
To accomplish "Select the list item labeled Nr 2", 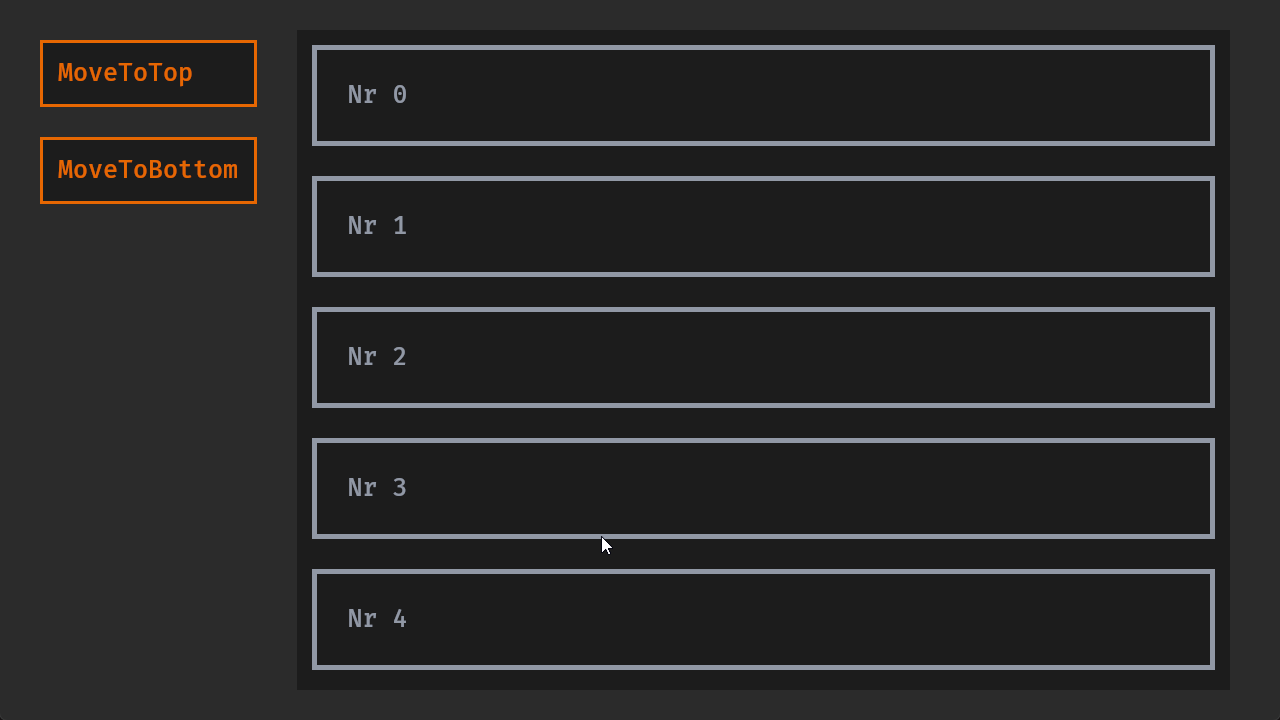I will pyautogui.click(x=763, y=357).
